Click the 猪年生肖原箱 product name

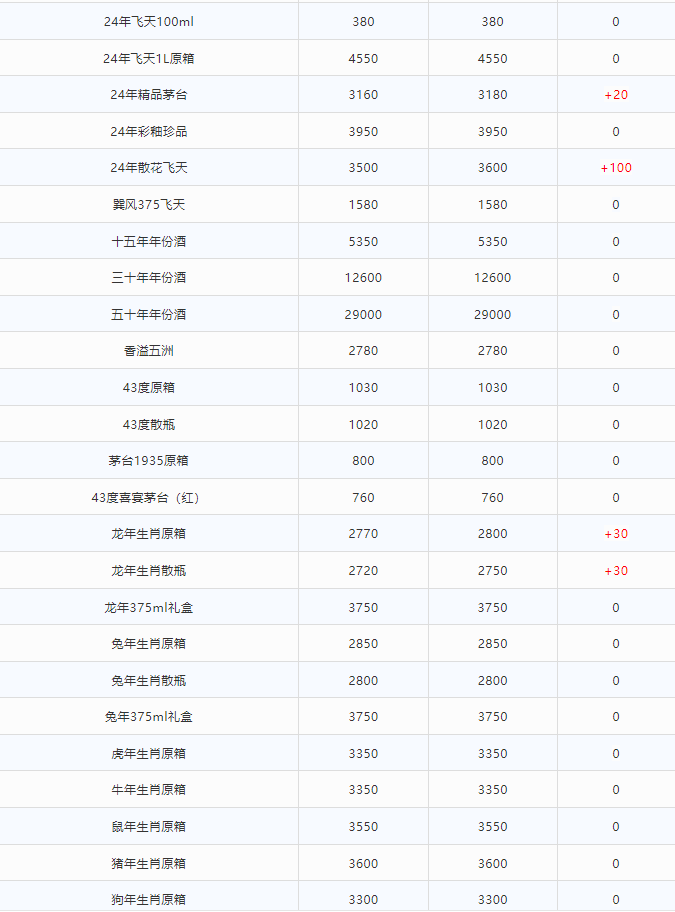149,864
